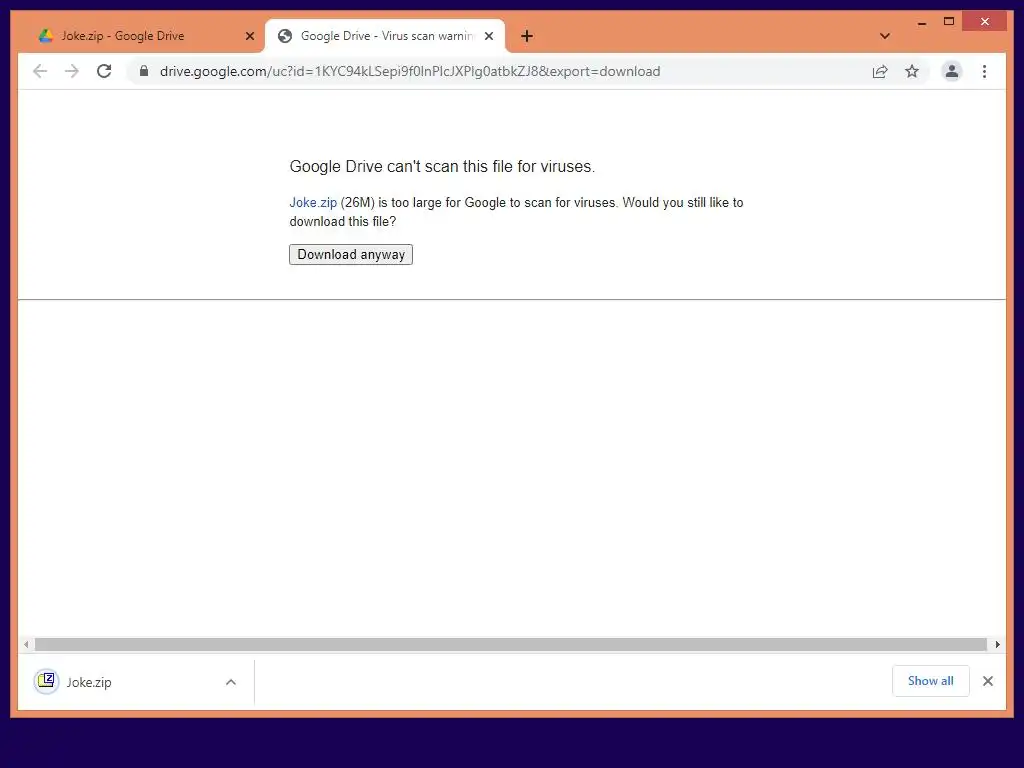
Task: Click the URL in the address bar
Action: (410, 71)
